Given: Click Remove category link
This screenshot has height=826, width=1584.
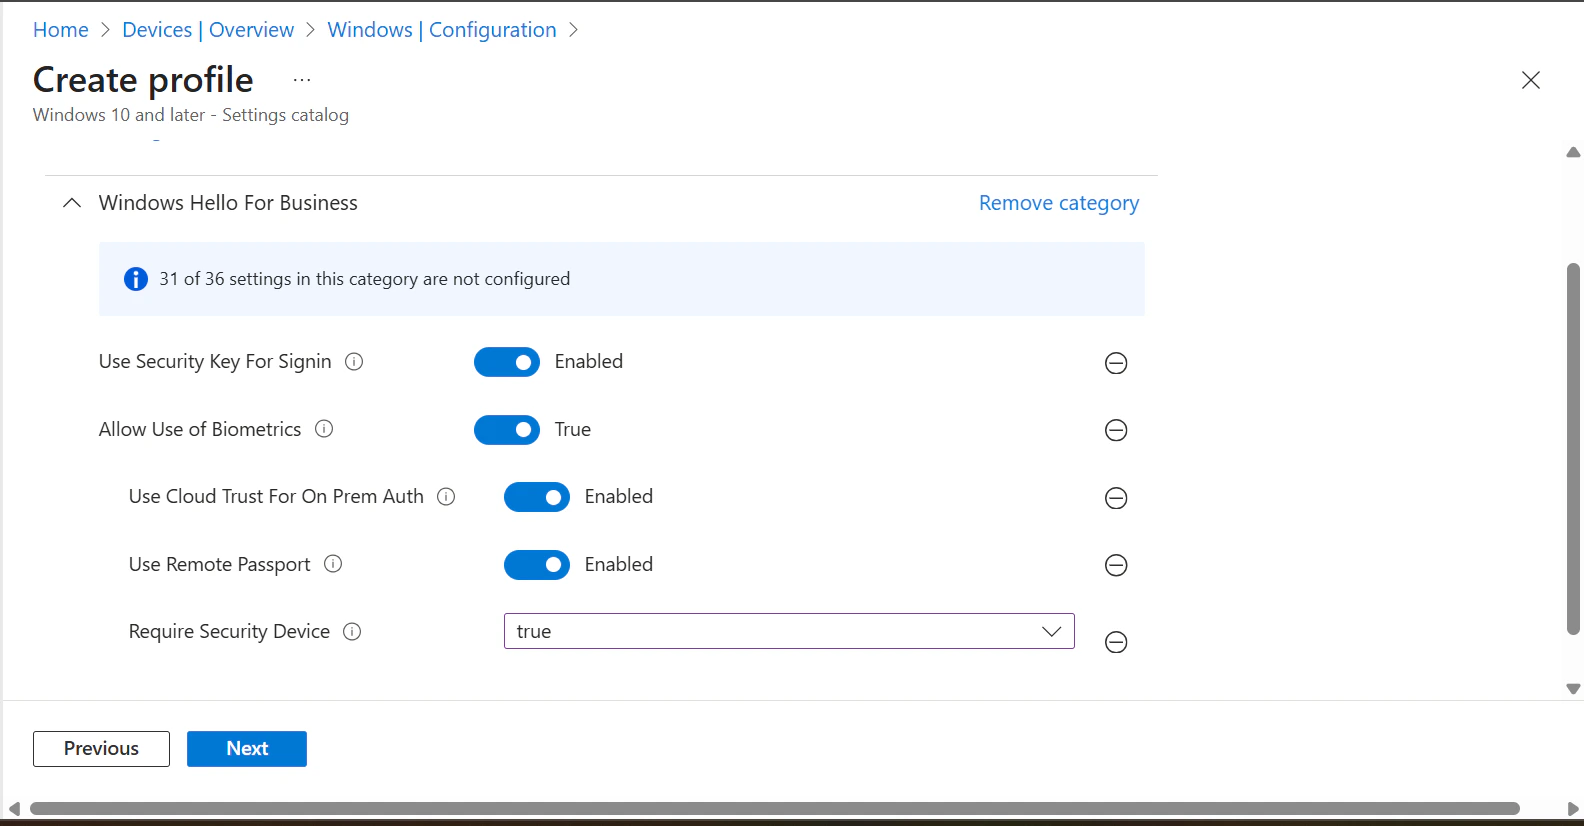Looking at the screenshot, I should (1059, 203).
